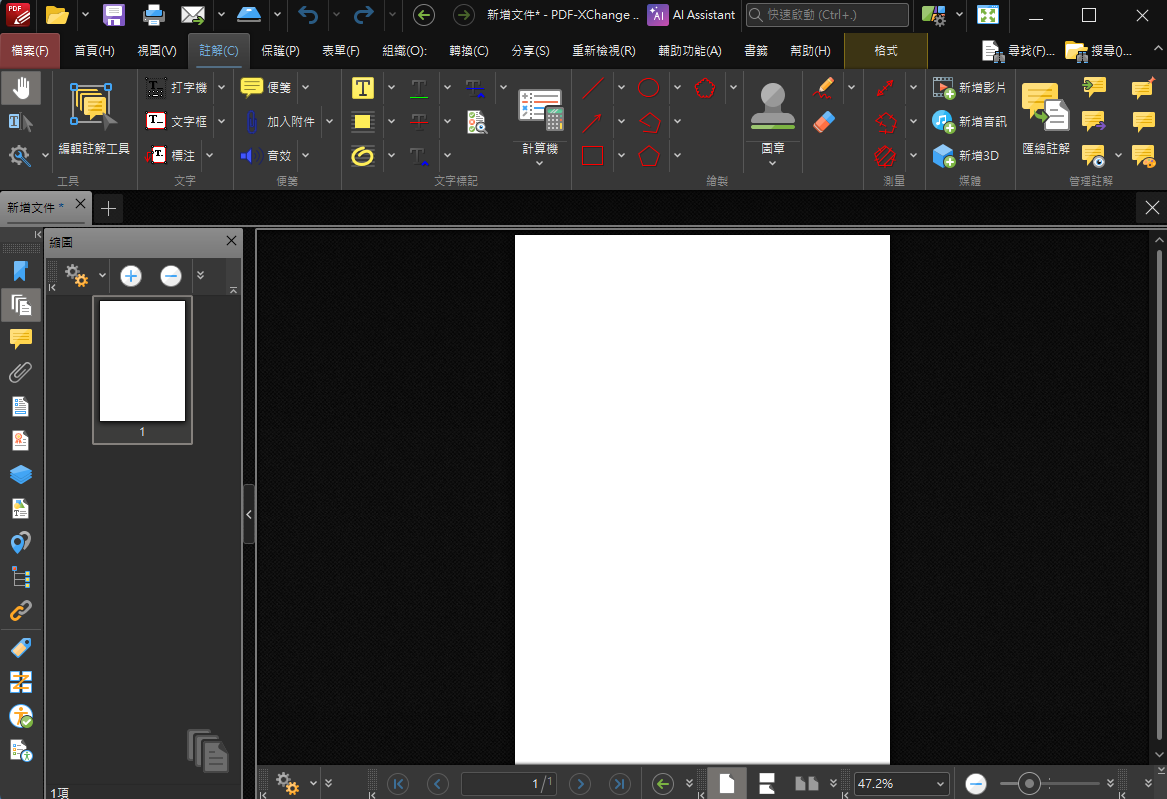Select the green Underline text tool
The height and width of the screenshot is (799, 1167).
coord(419,88)
